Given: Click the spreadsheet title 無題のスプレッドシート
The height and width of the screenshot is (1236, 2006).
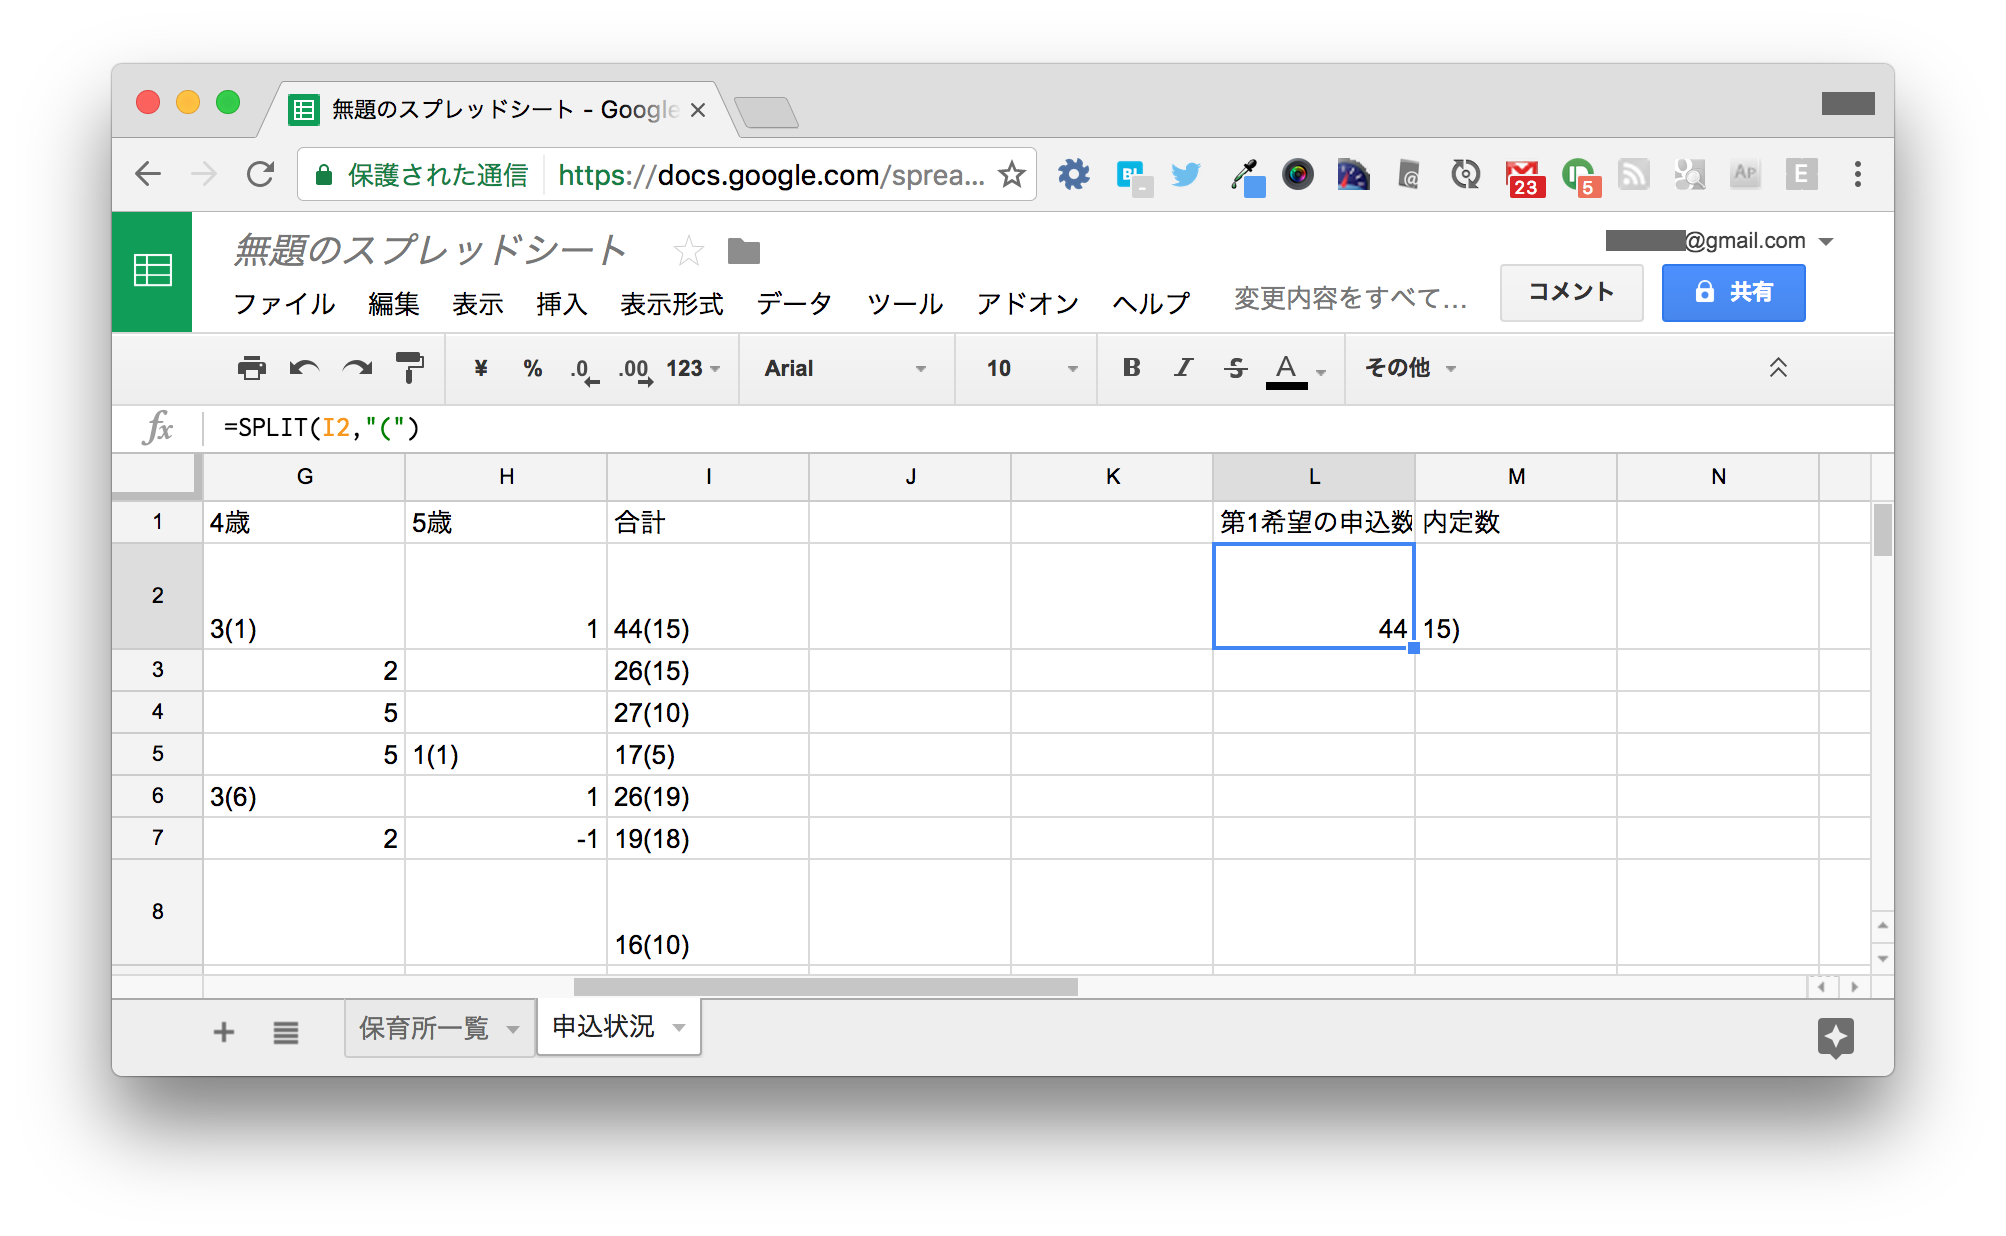Looking at the screenshot, I should coord(430,250).
